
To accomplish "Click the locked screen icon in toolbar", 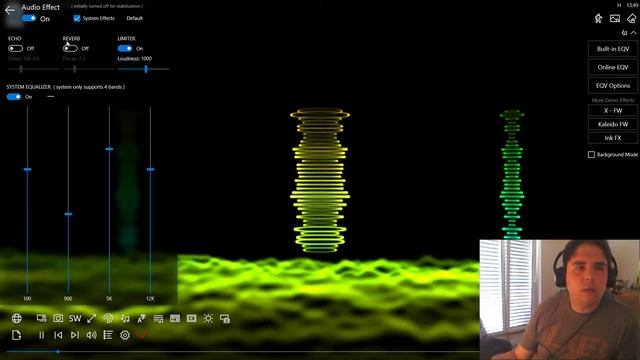I will (225, 318).
